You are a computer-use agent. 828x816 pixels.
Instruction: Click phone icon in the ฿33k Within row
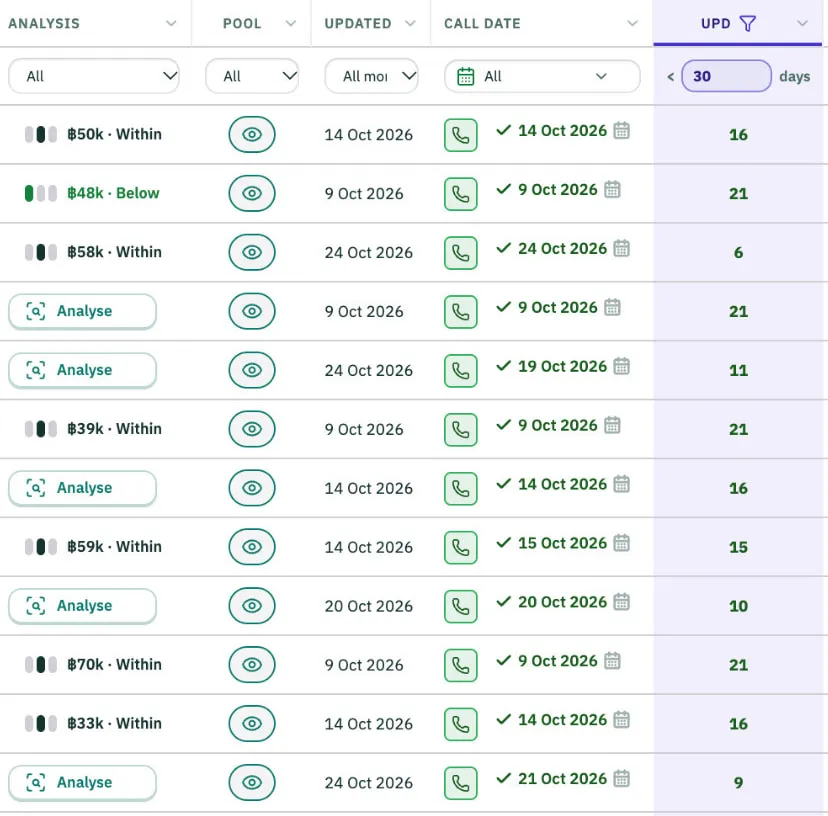(x=460, y=725)
